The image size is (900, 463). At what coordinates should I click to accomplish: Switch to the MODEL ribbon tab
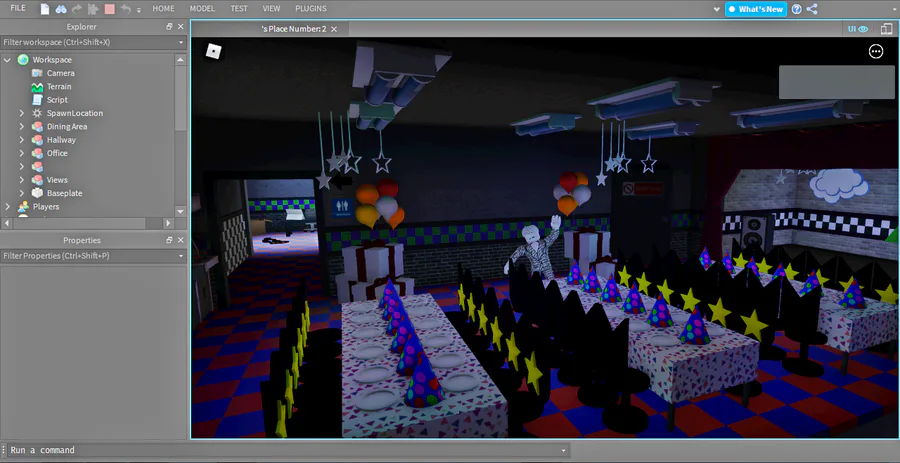[202, 9]
